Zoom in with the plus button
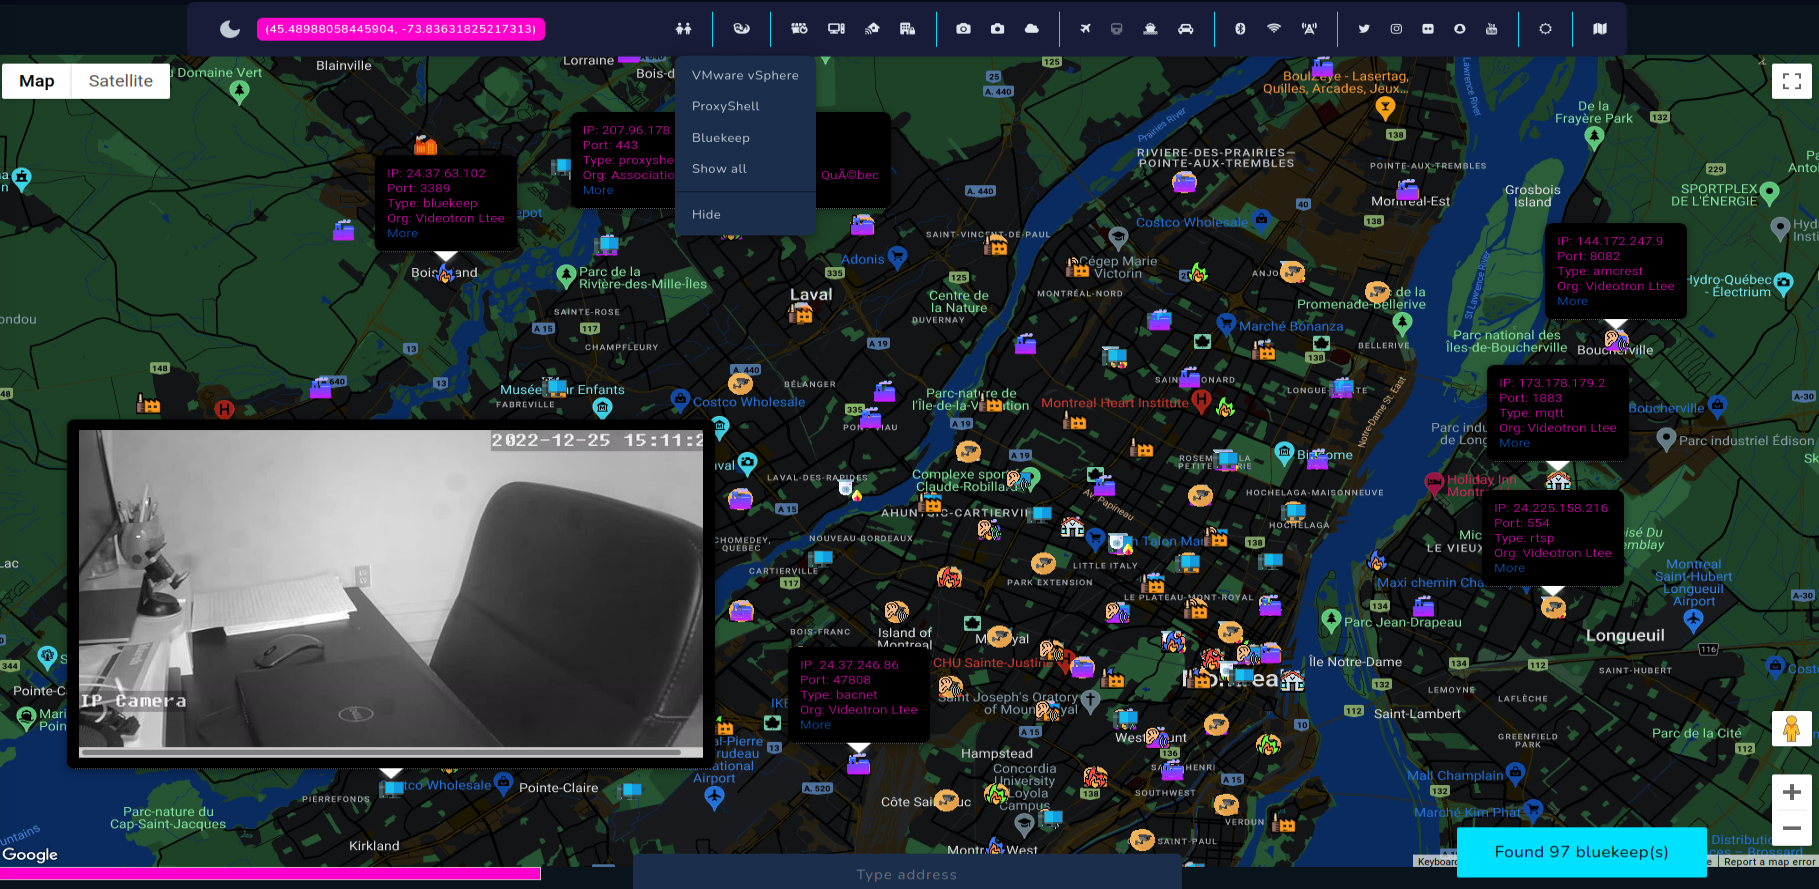The width and height of the screenshot is (1819, 889). [x=1792, y=792]
